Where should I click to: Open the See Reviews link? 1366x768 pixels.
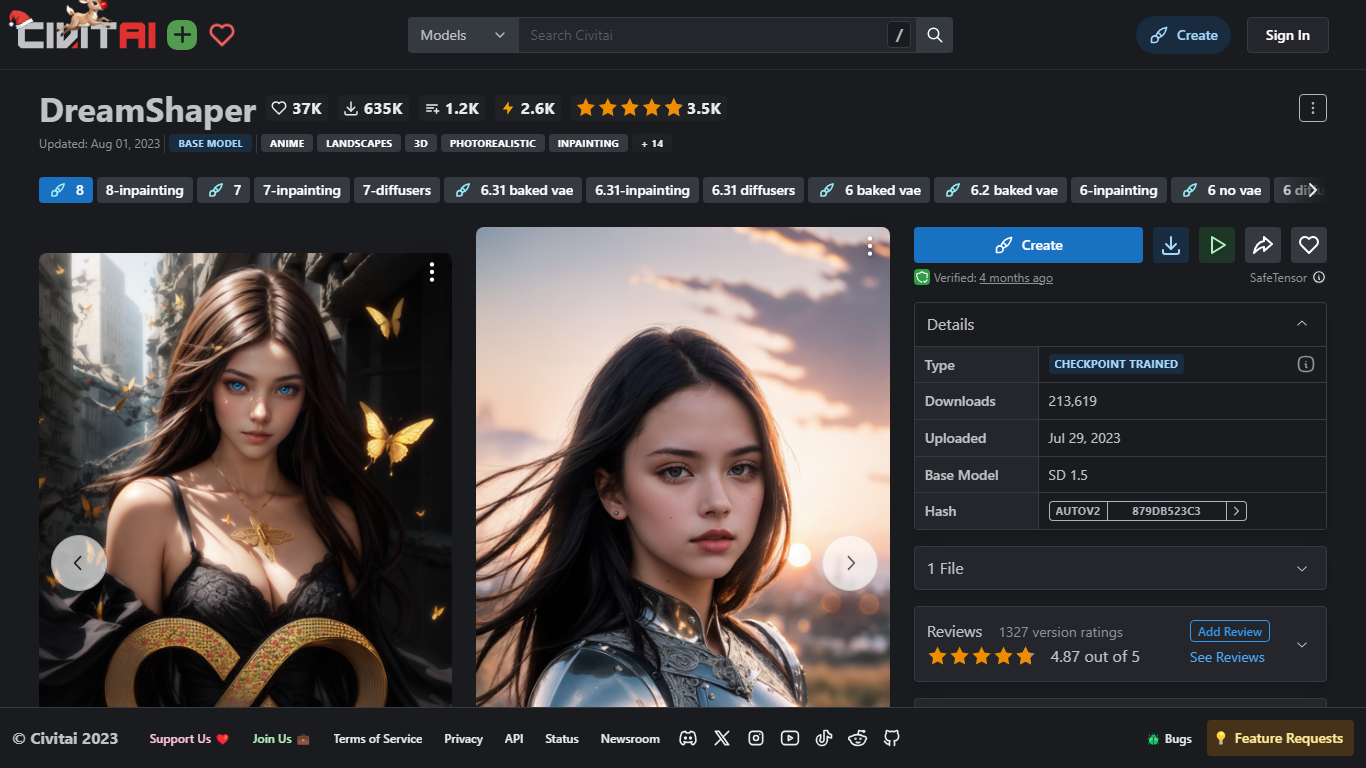(1227, 657)
